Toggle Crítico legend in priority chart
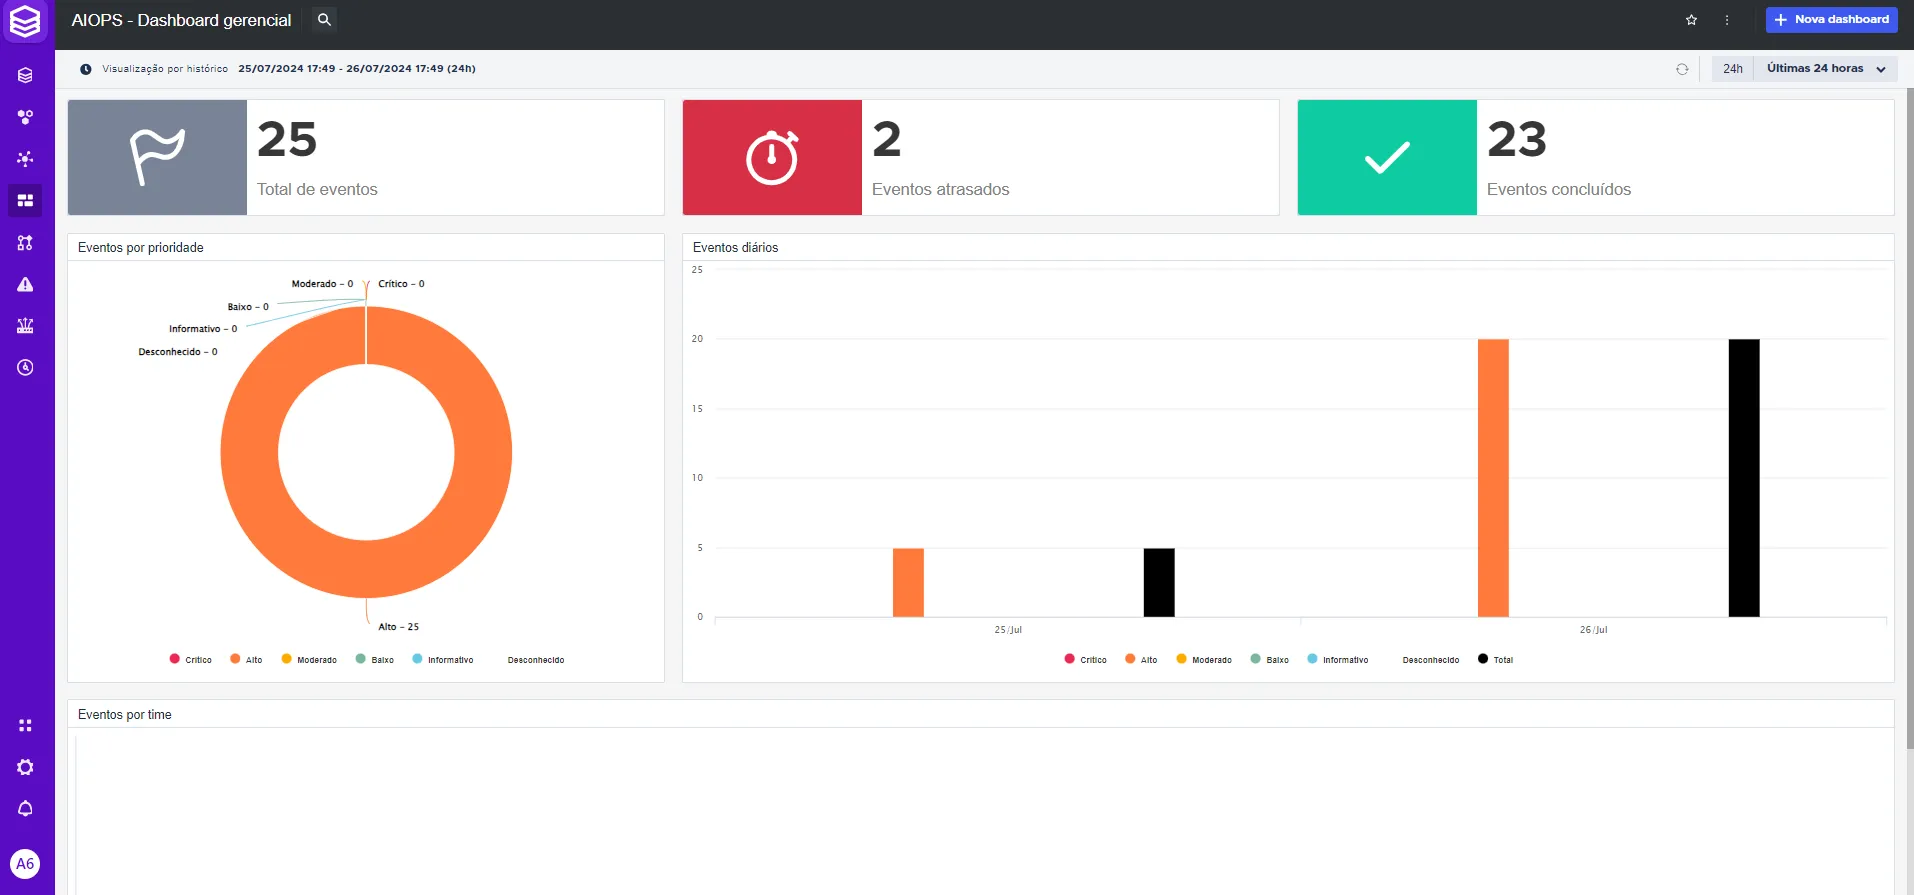1914x895 pixels. [190, 660]
